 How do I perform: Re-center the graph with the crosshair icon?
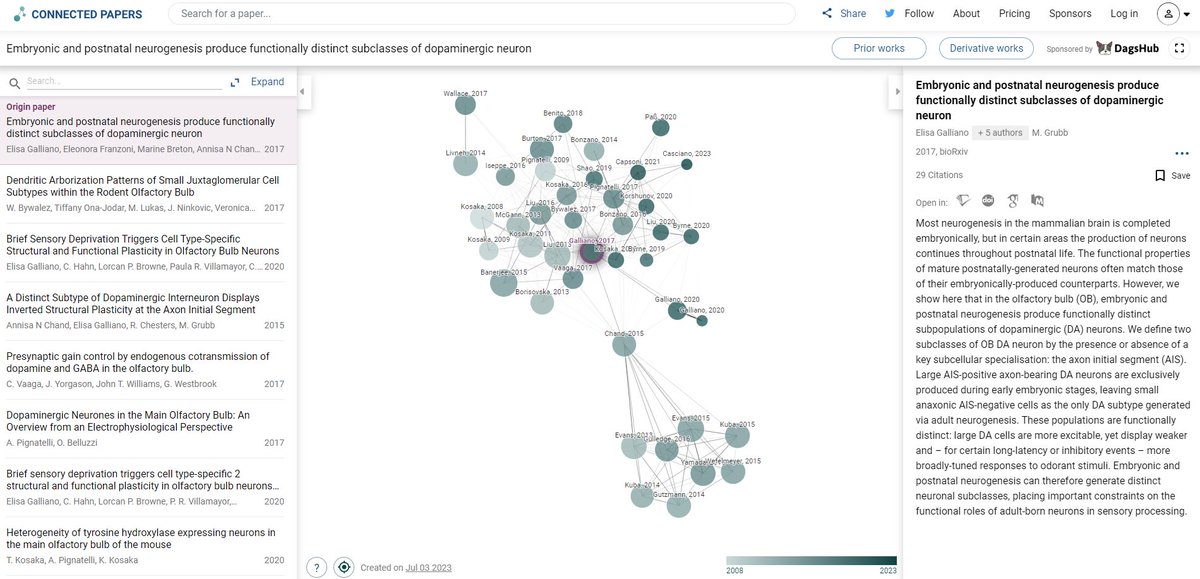344,566
